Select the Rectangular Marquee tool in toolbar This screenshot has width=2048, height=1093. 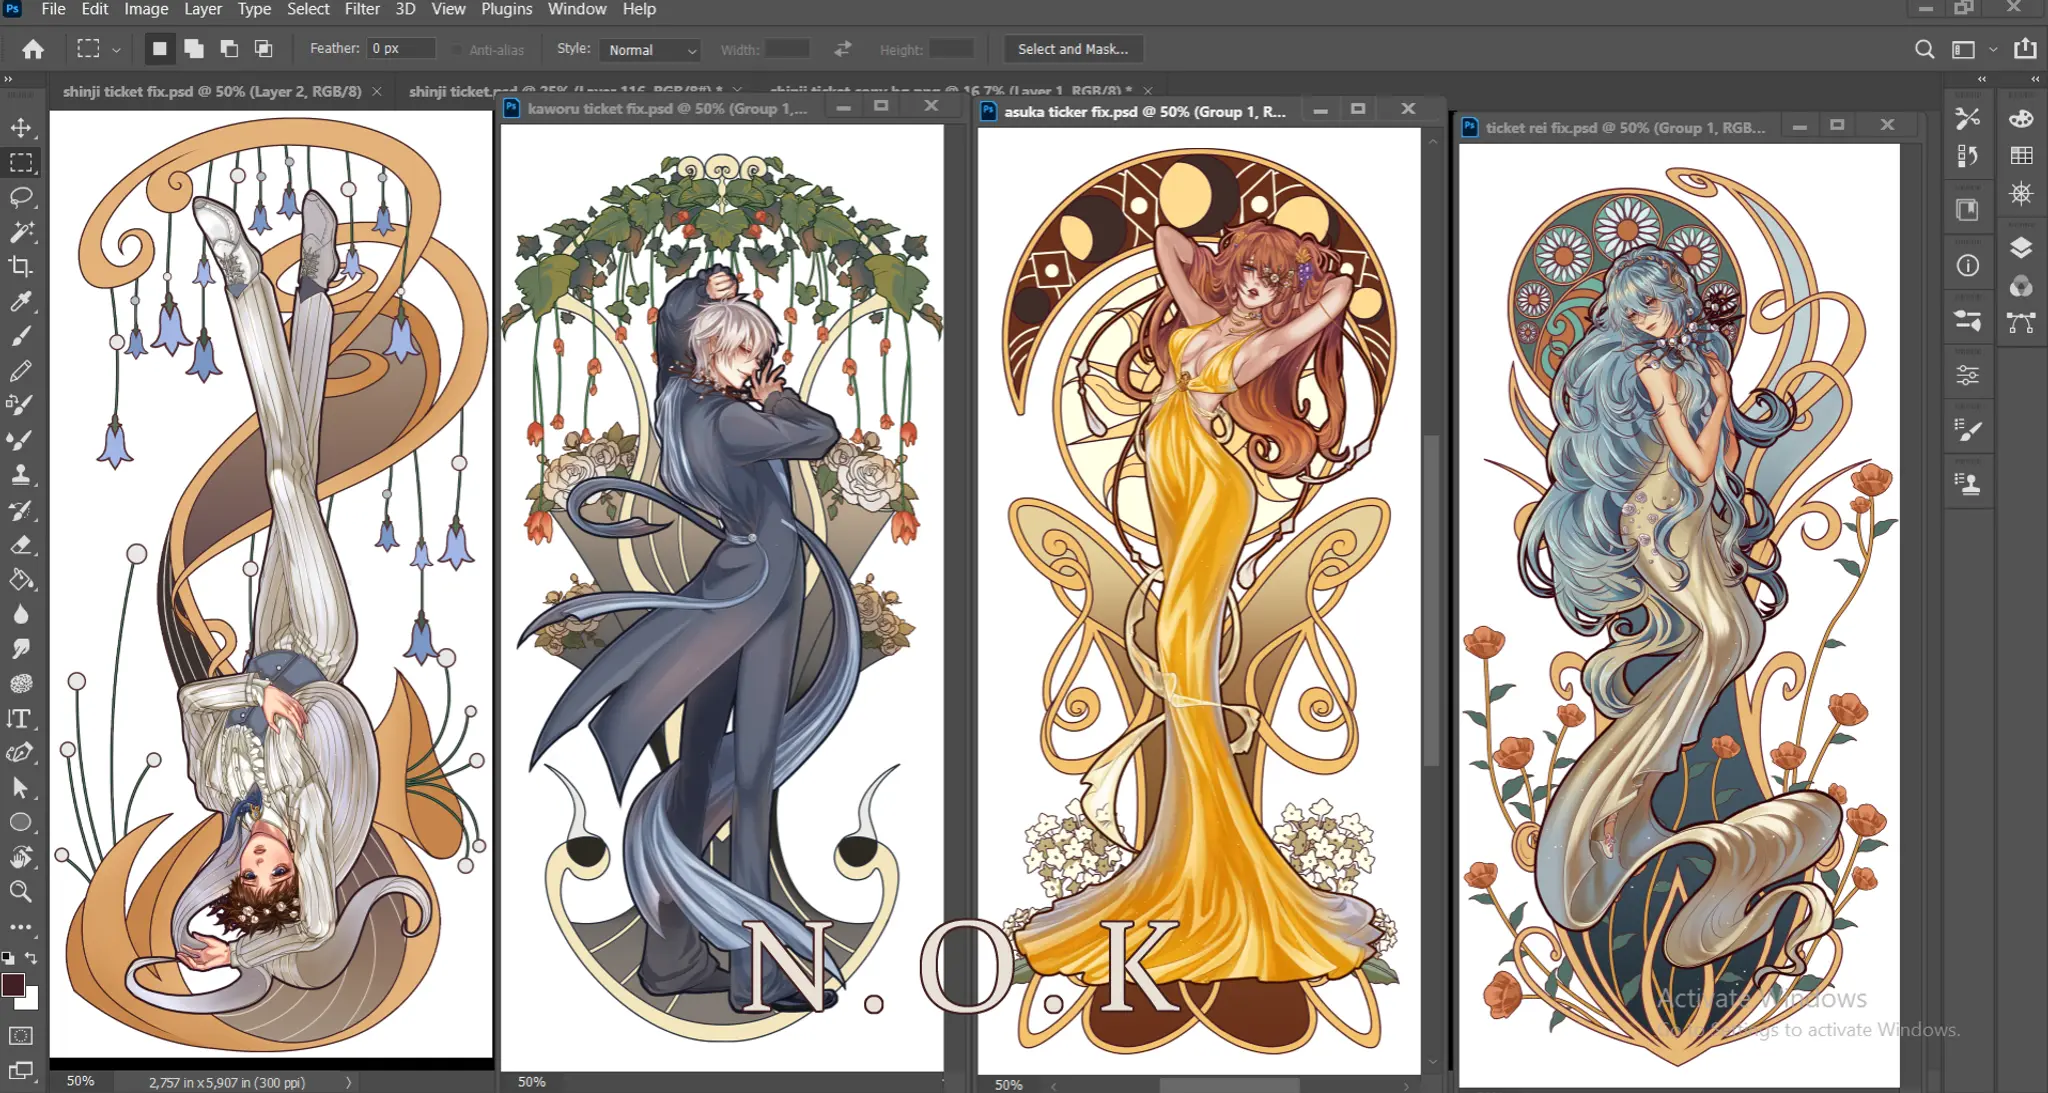click(x=21, y=162)
